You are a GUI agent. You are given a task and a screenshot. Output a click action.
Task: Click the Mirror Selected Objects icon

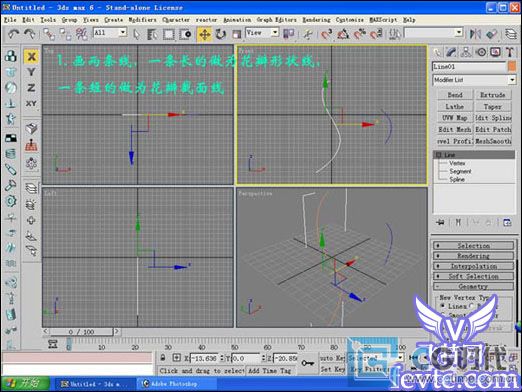tap(475, 34)
